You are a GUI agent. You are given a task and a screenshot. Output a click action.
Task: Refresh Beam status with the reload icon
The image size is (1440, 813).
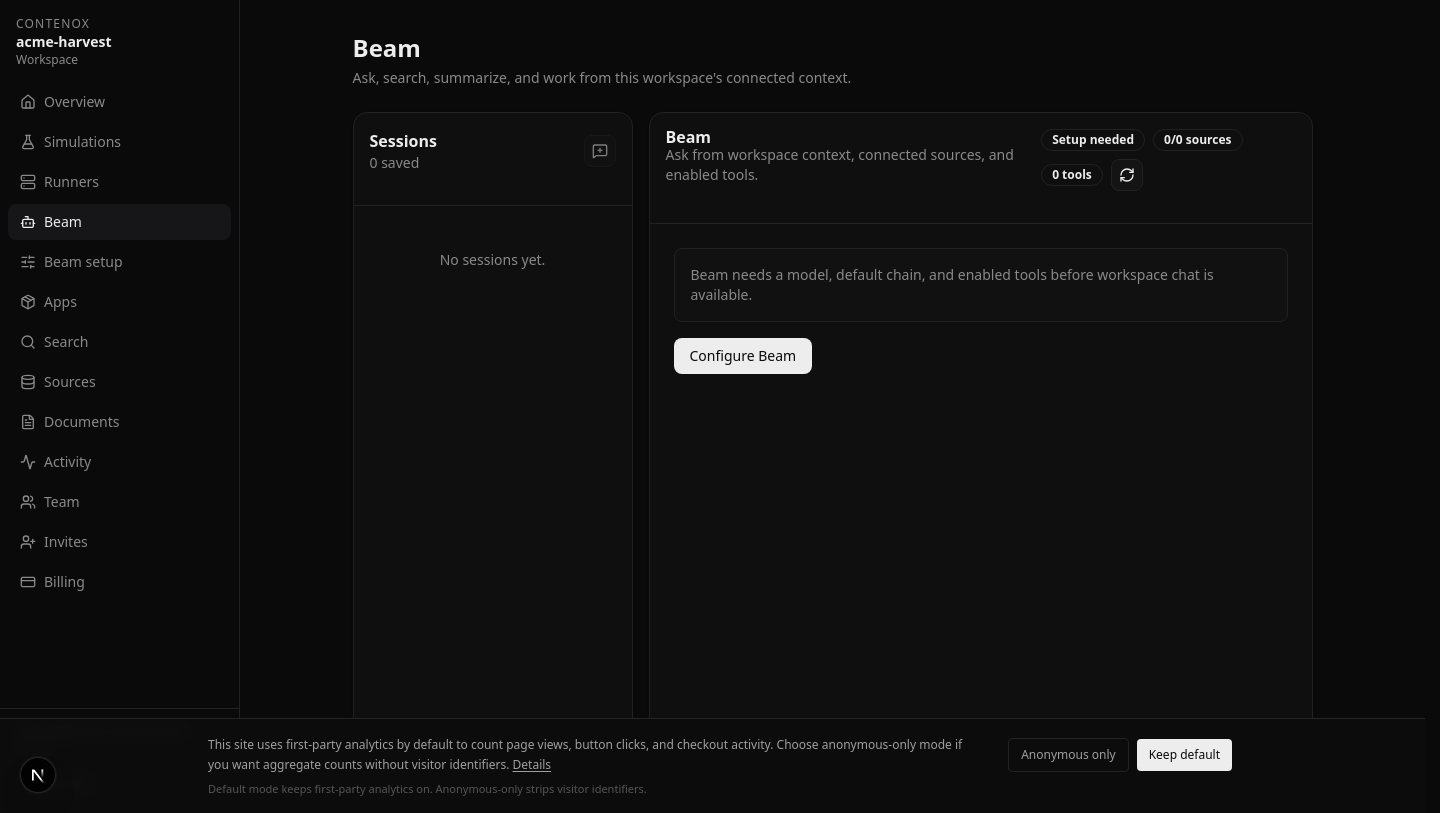pos(1127,175)
